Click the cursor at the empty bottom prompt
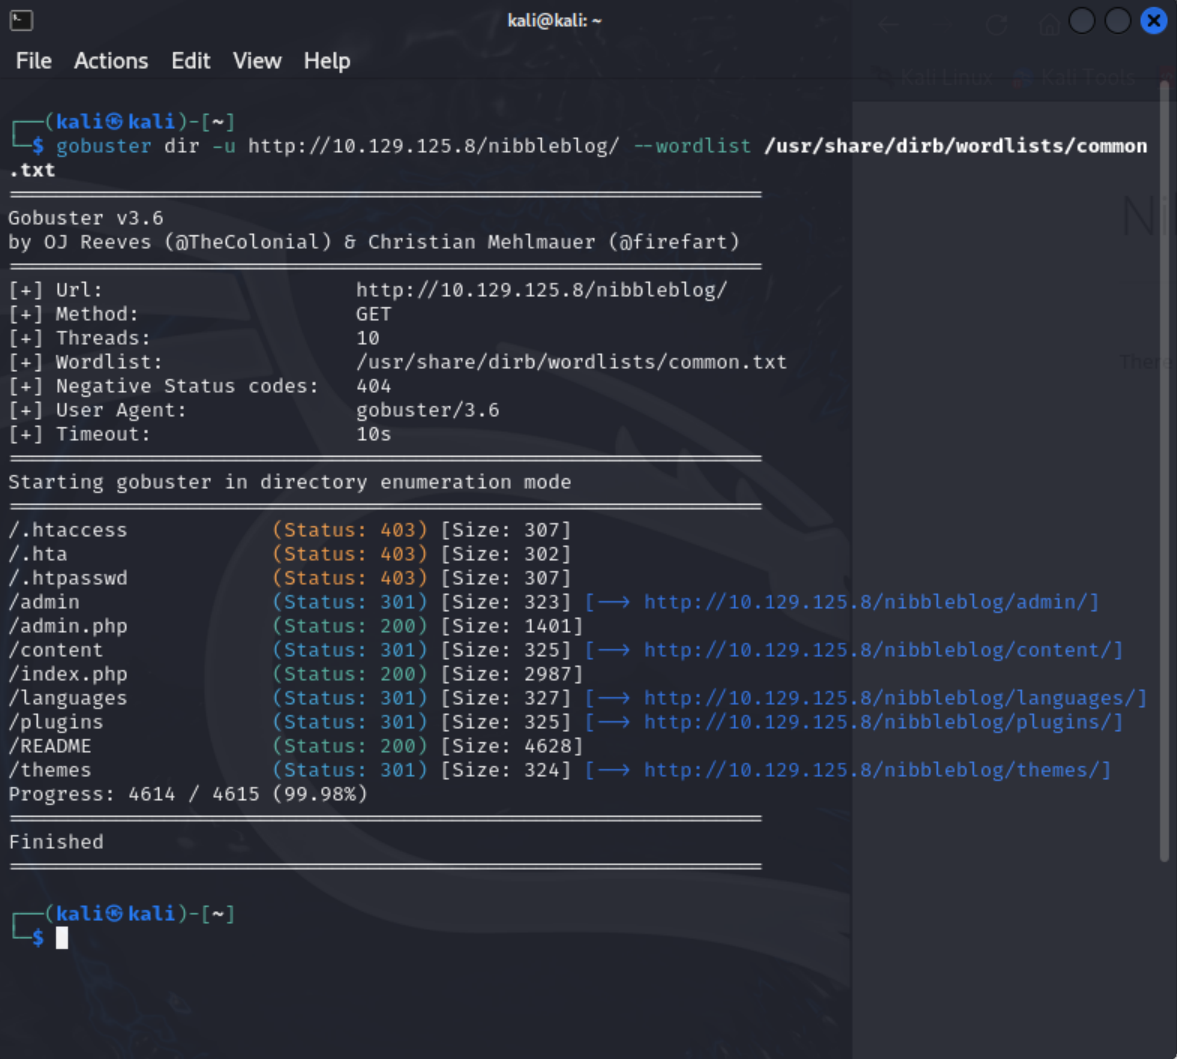1177x1059 pixels. coord(62,938)
